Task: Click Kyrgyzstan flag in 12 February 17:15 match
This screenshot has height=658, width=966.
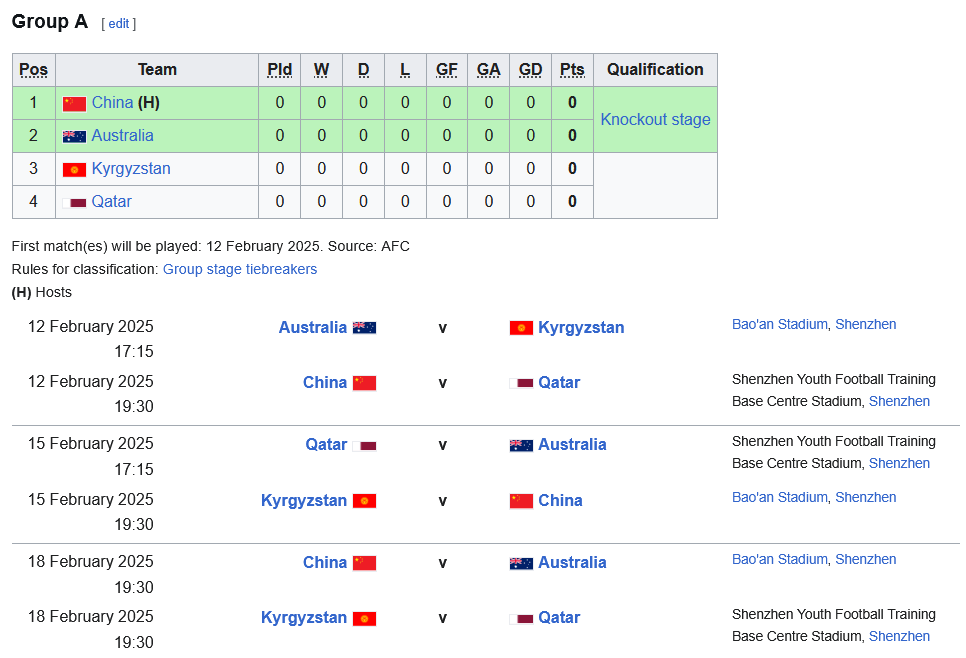Action: pyautogui.click(x=521, y=328)
